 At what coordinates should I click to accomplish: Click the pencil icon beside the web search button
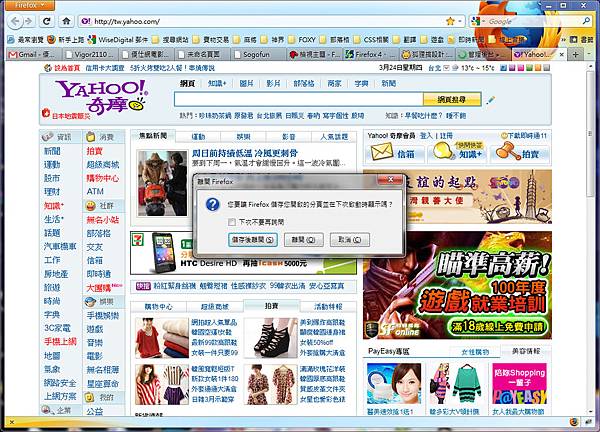pos(490,100)
